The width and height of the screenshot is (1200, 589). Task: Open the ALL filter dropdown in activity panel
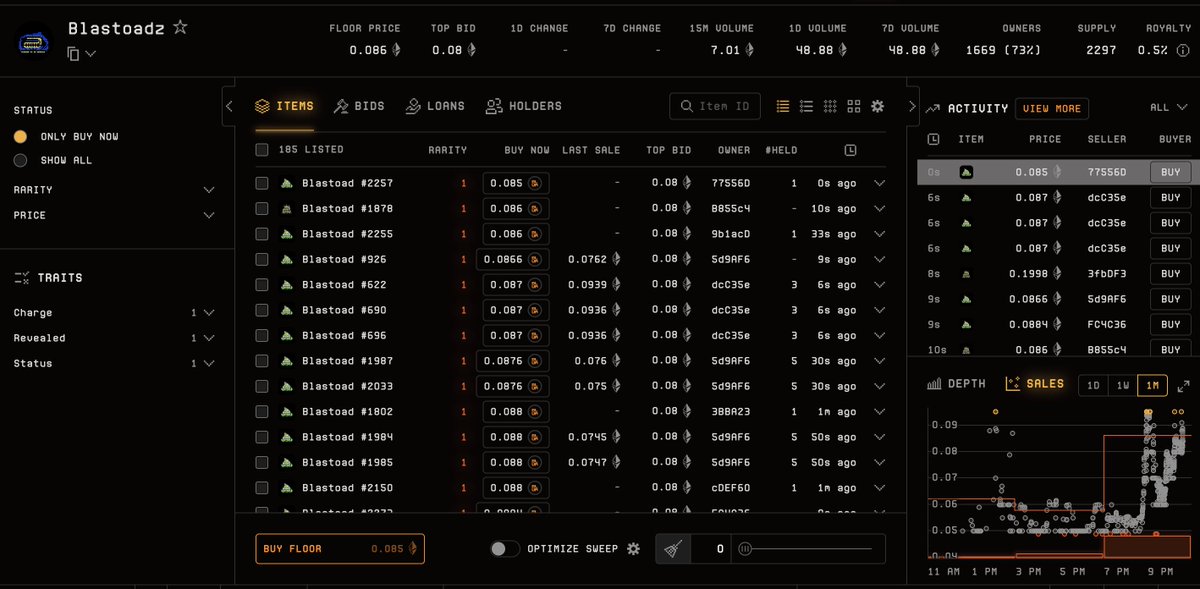(x=1166, y=107)
